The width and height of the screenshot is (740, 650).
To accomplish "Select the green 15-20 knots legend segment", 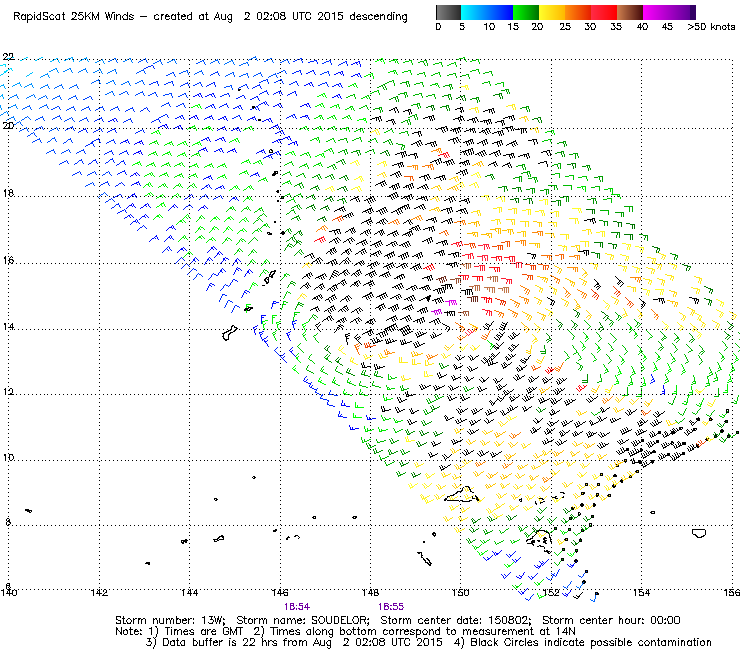I will tap(526, 12).
